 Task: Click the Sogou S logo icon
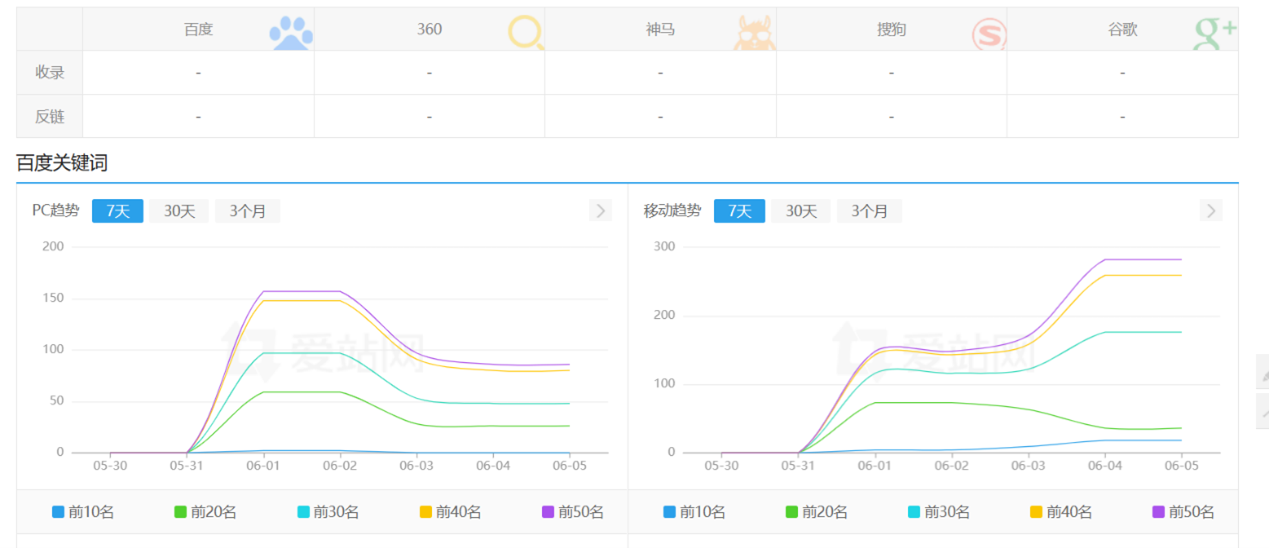point(988,35)
